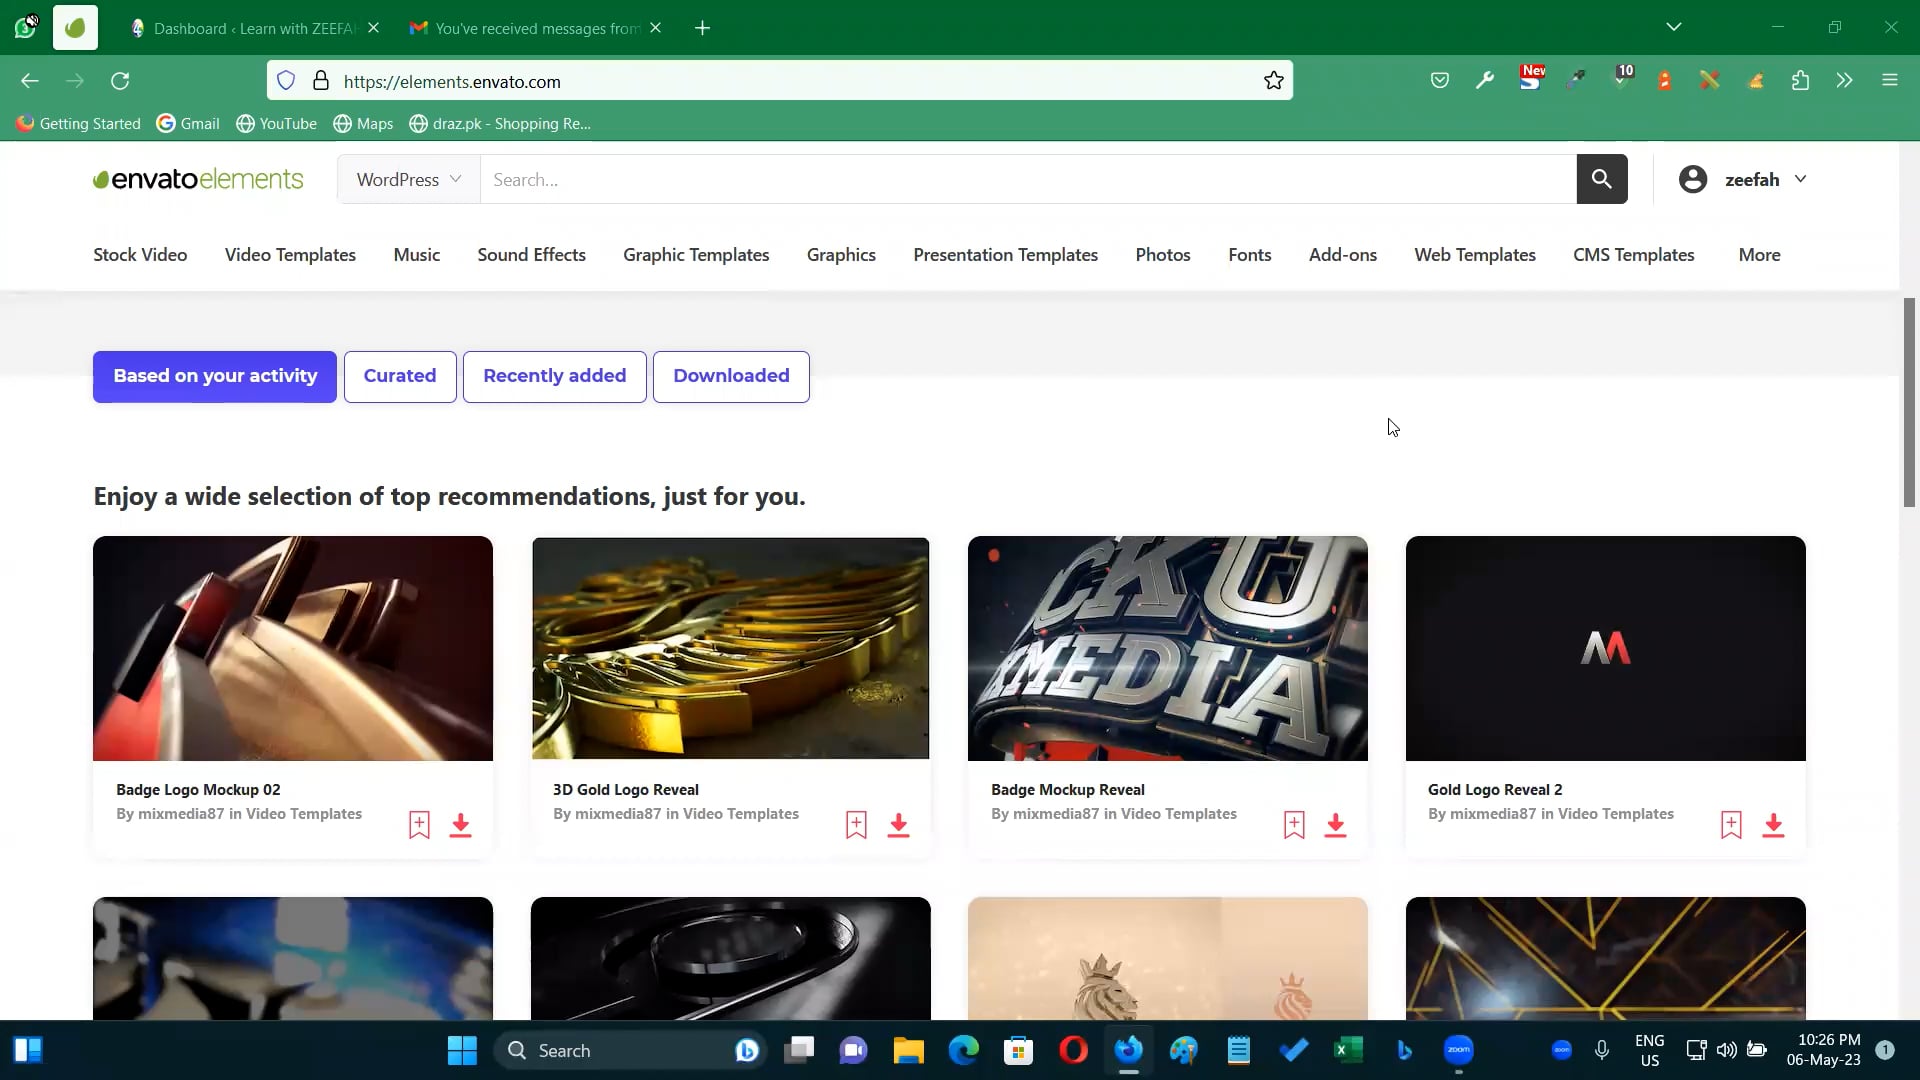Viewport: 1920px width, 1080px height.
Task: Bookmark 3D Gold Logo Reveal item
Action: click(856, 825)
